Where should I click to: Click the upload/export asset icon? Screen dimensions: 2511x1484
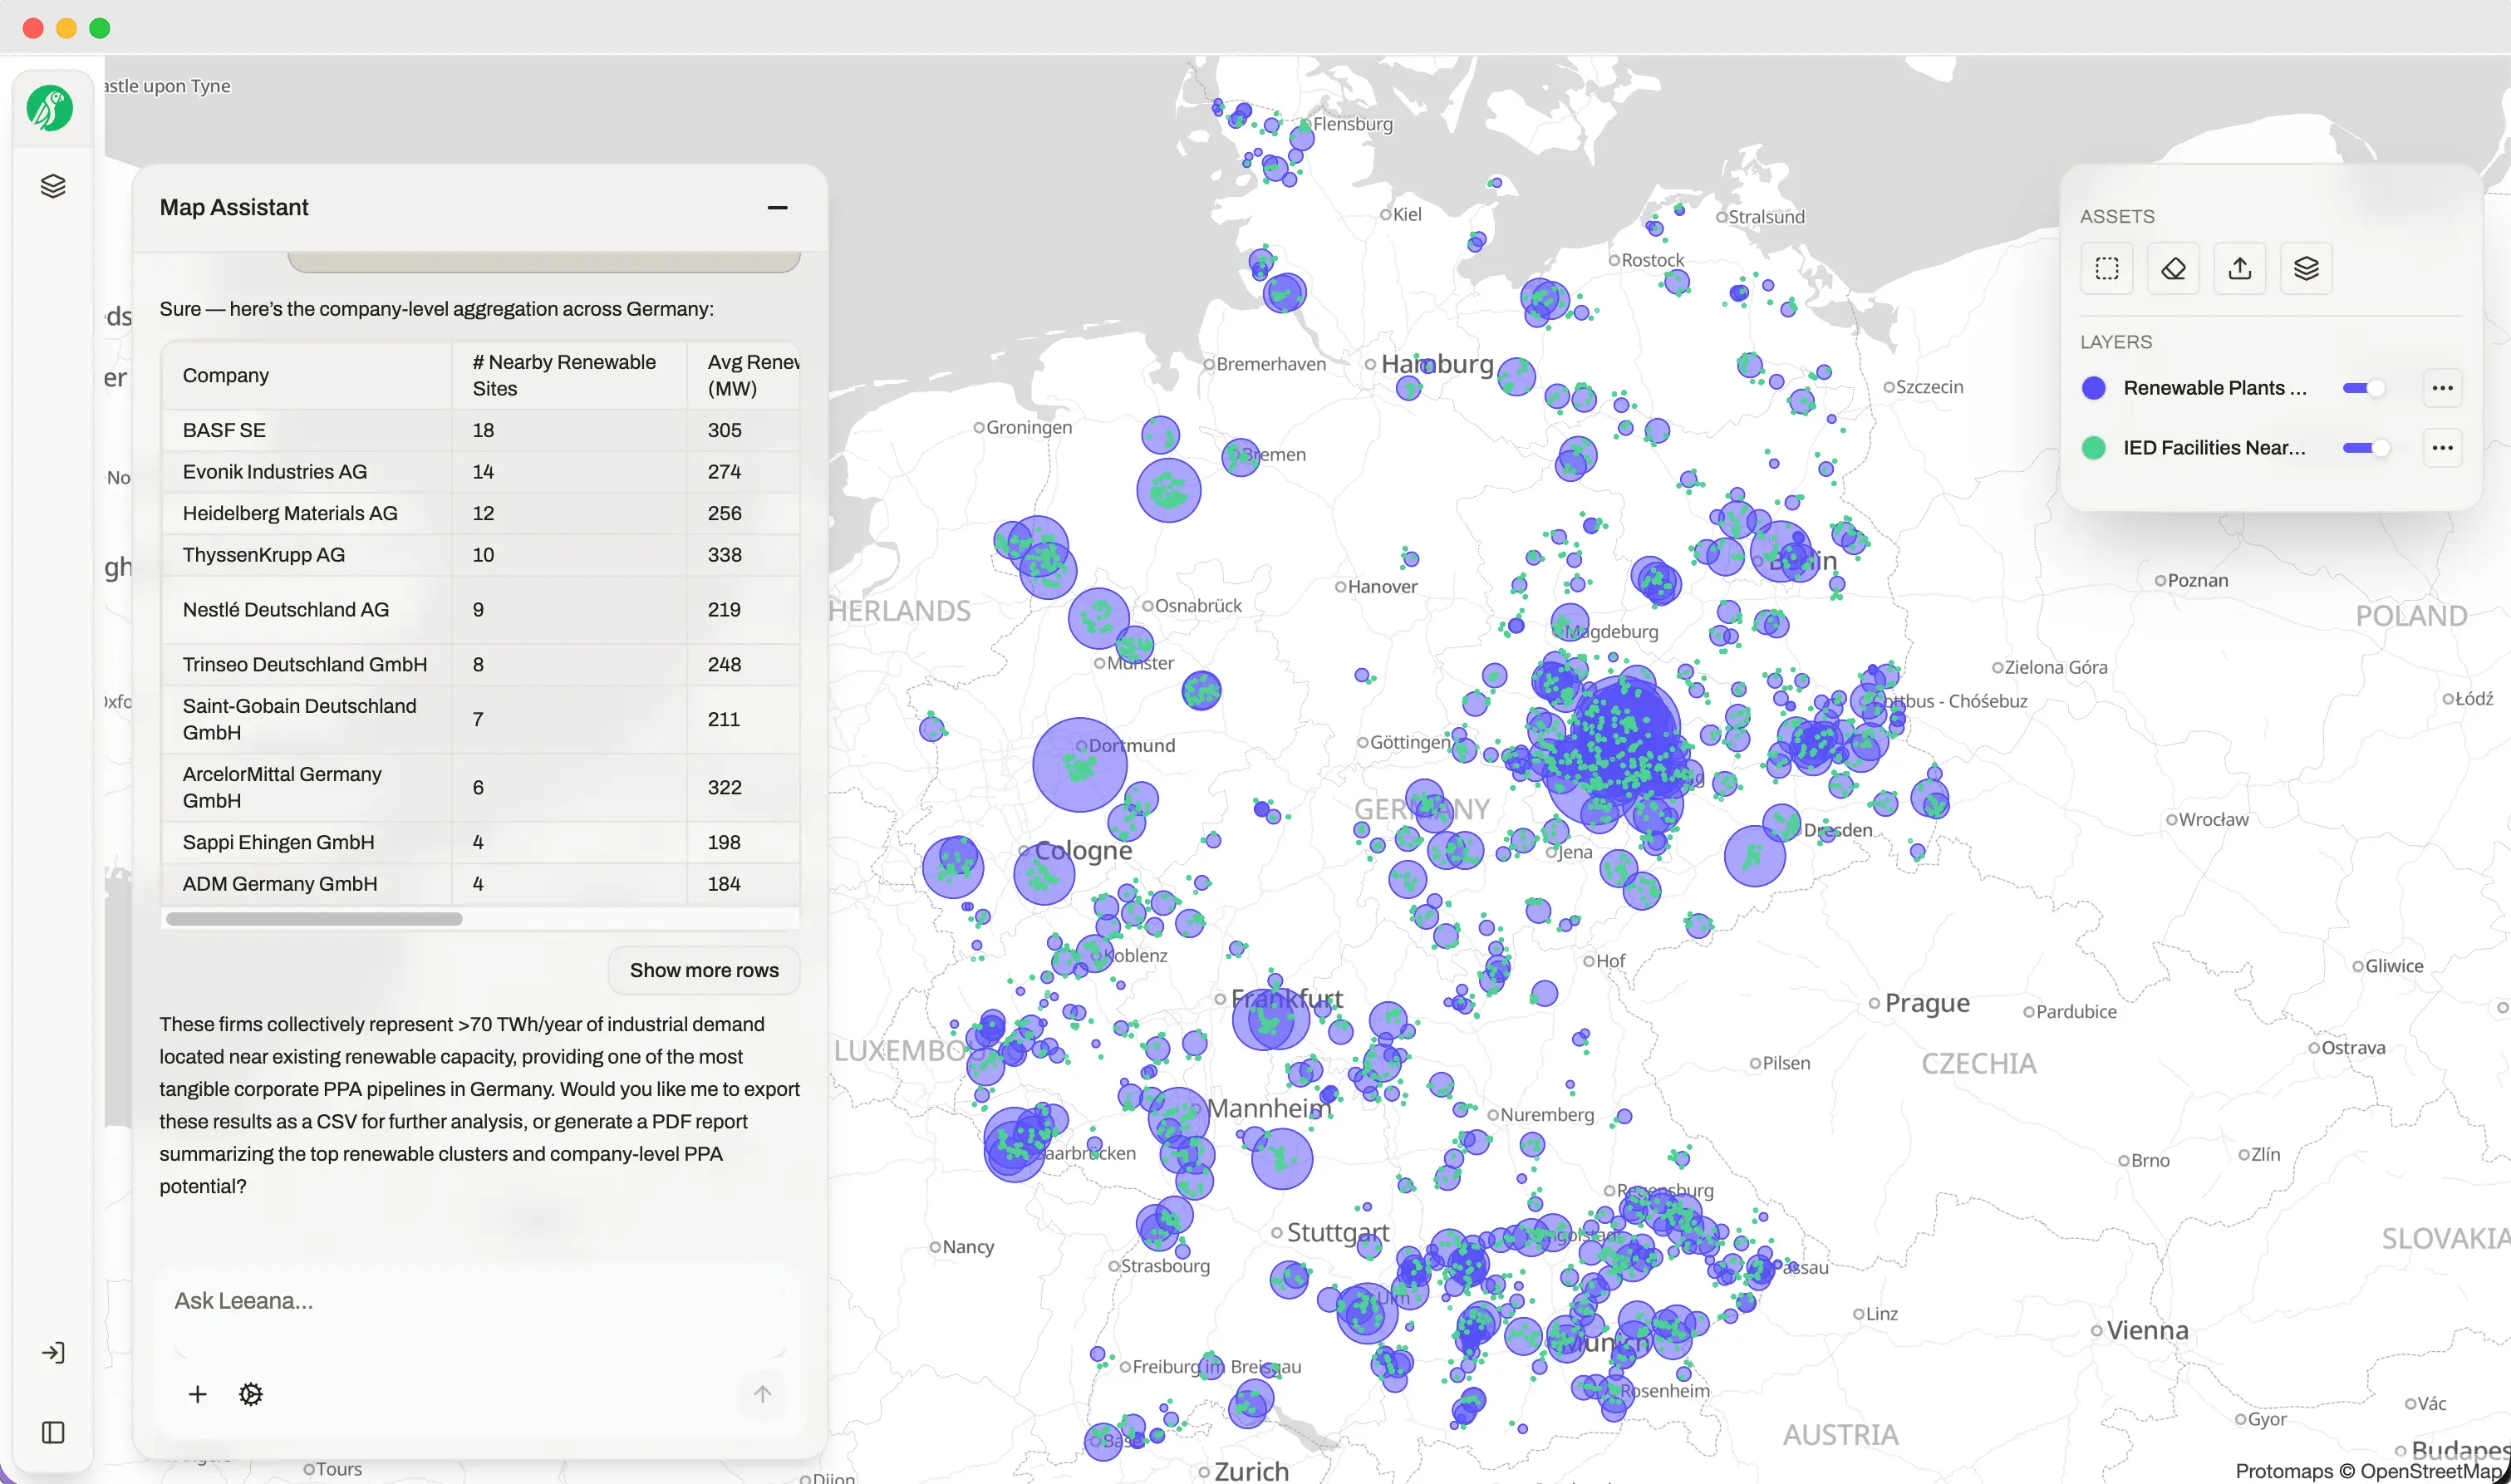coord(2239,268)
